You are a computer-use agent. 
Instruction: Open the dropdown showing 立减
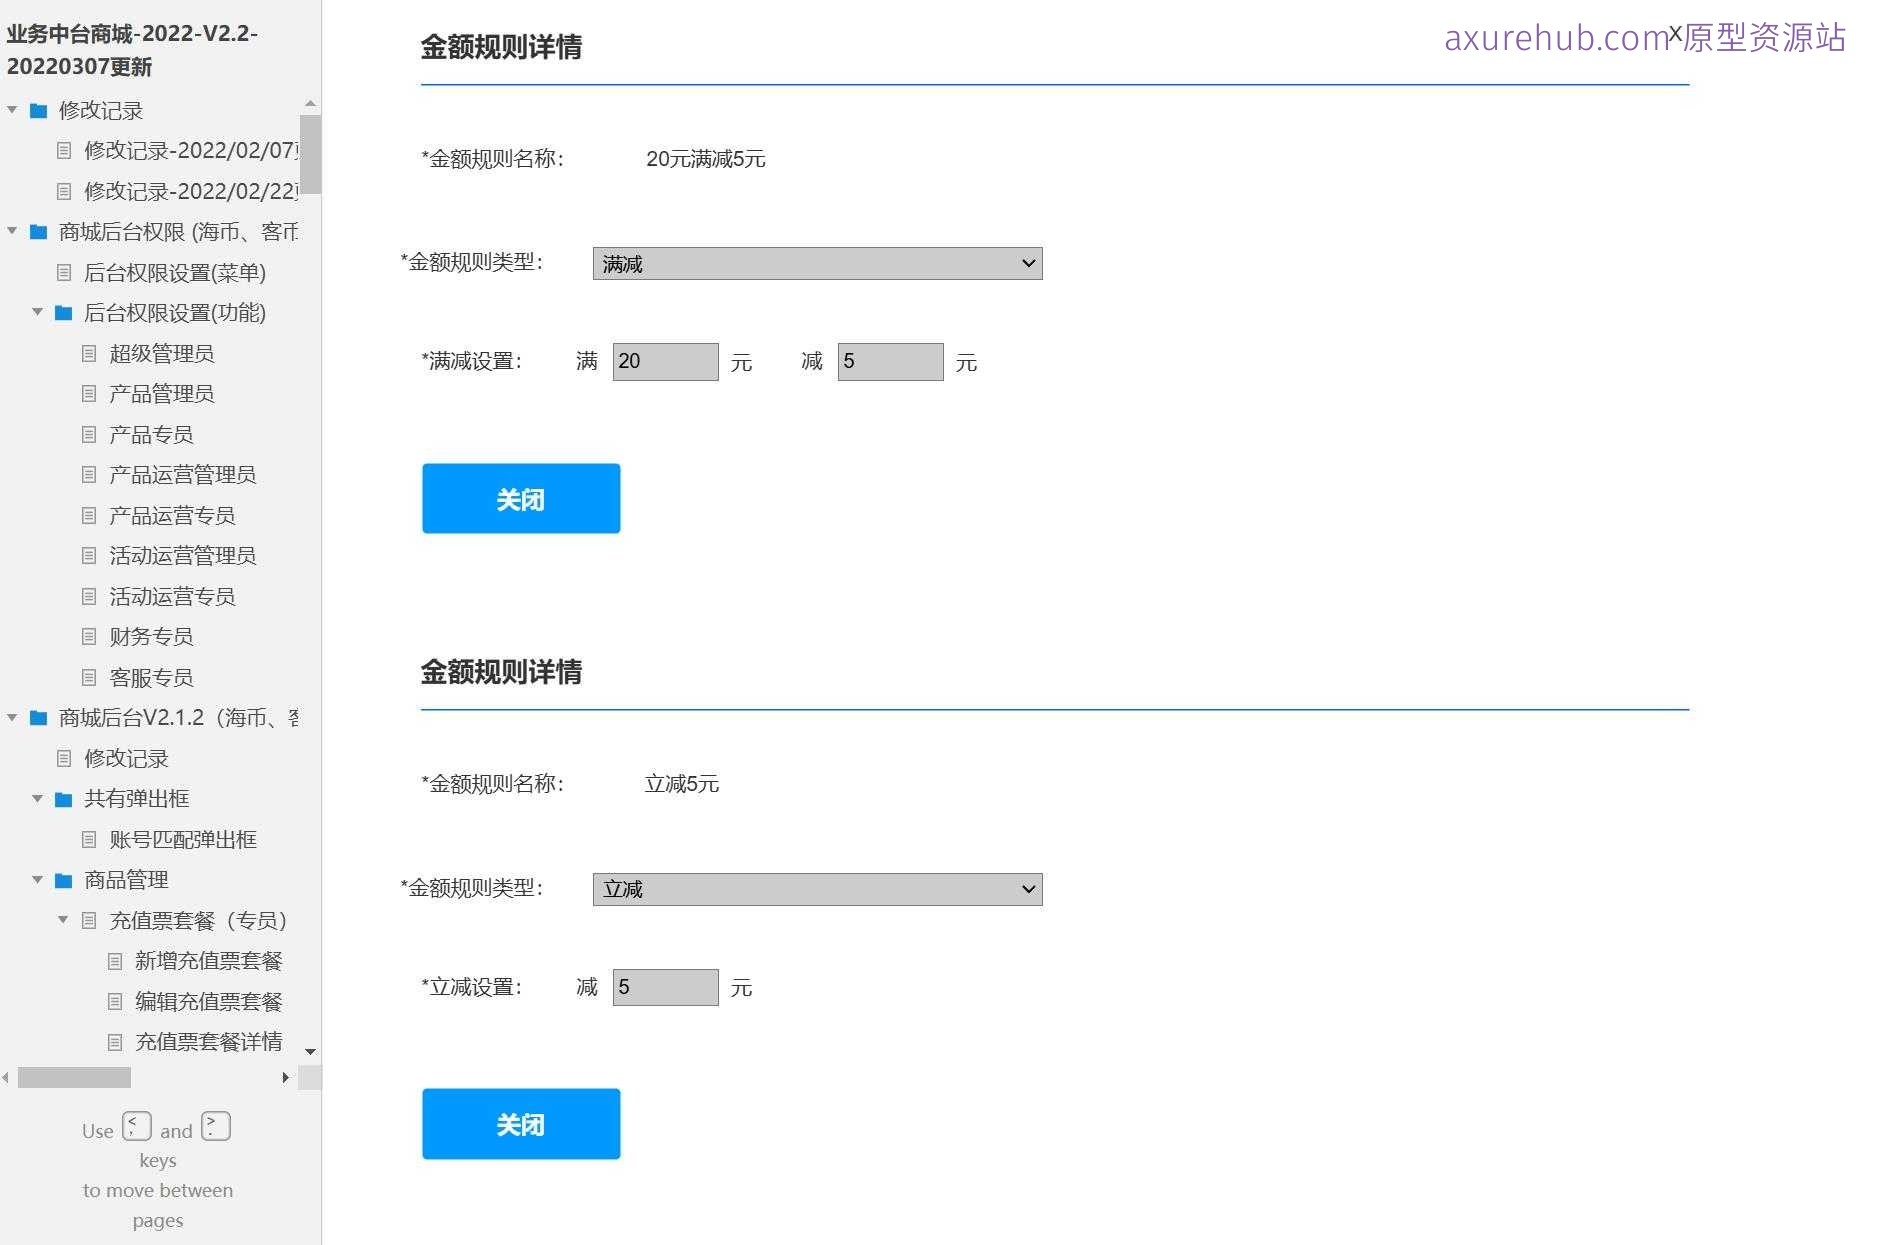(817, 888)
